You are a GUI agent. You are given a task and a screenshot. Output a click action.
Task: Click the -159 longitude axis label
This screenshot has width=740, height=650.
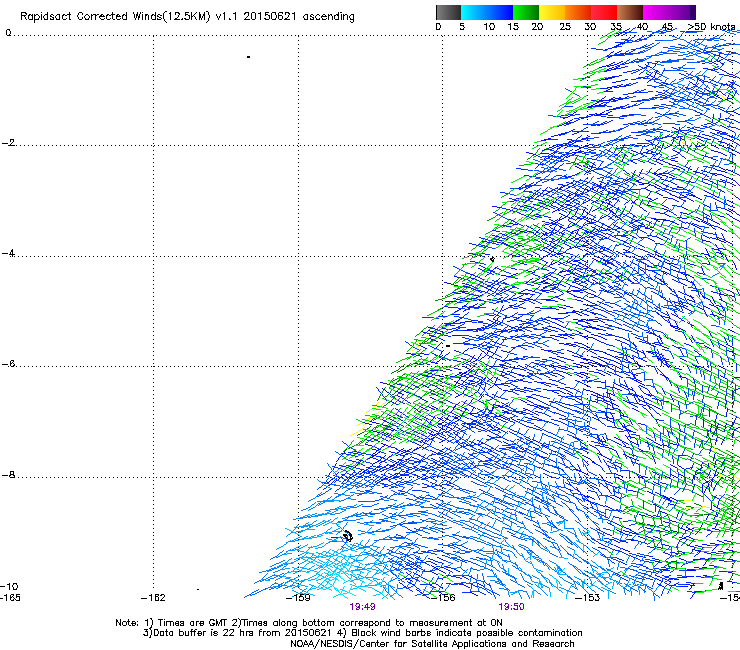click(298, 598)
